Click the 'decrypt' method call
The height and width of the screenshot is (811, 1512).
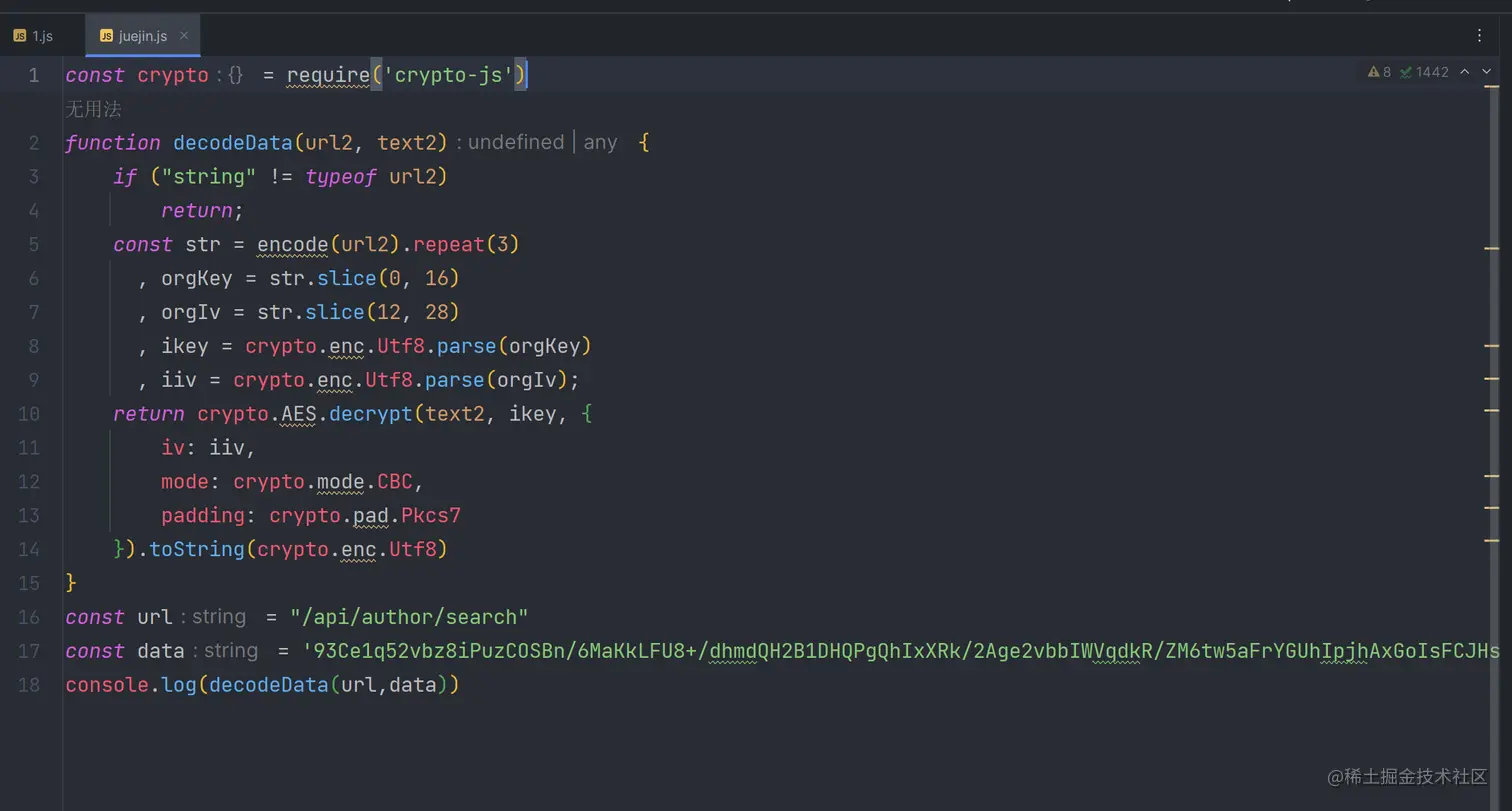click(x=371, y=415)
